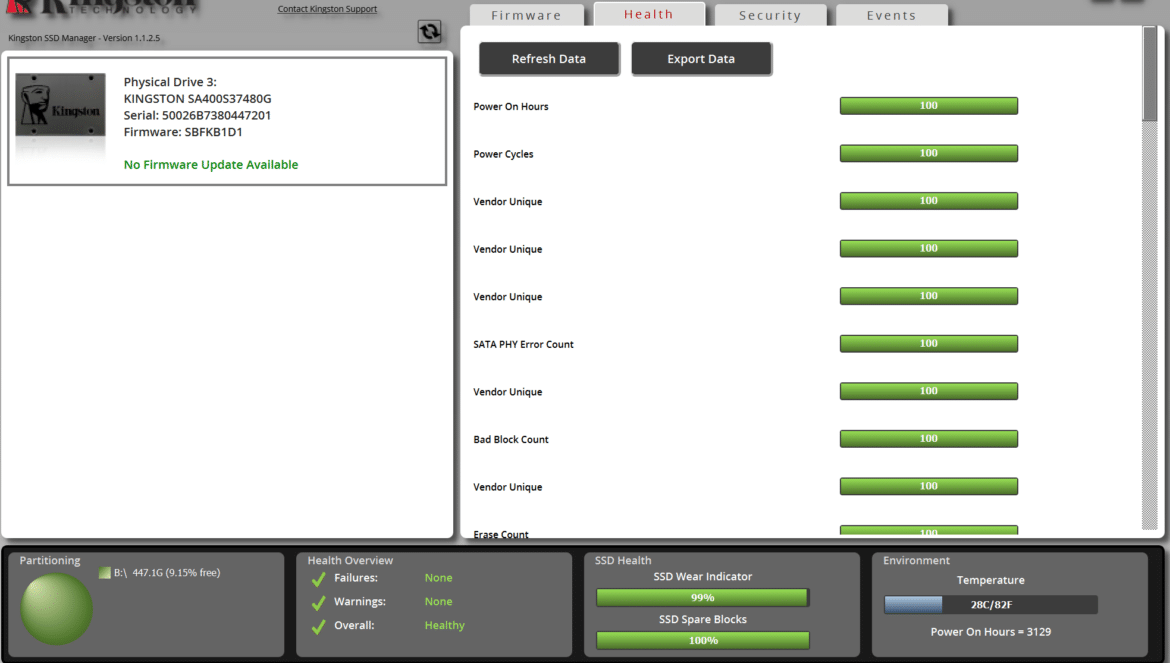Click the Export Data button
This screenshot has height=663, width=1170.
click(701, 59)
